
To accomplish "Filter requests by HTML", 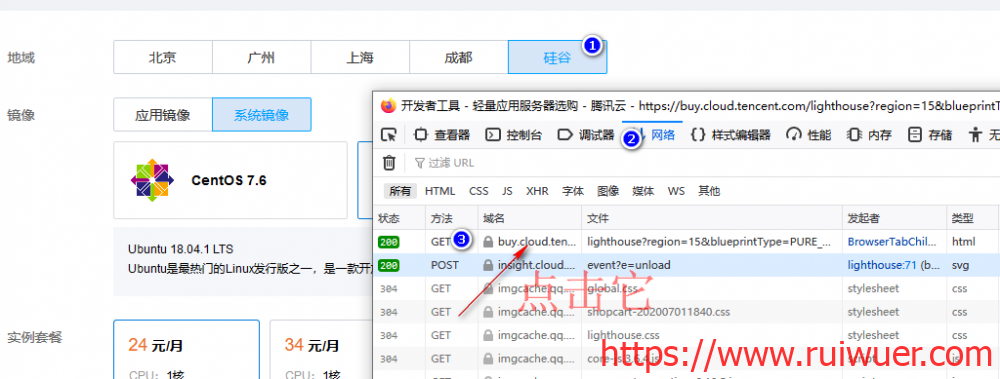I will coord(440,191).
